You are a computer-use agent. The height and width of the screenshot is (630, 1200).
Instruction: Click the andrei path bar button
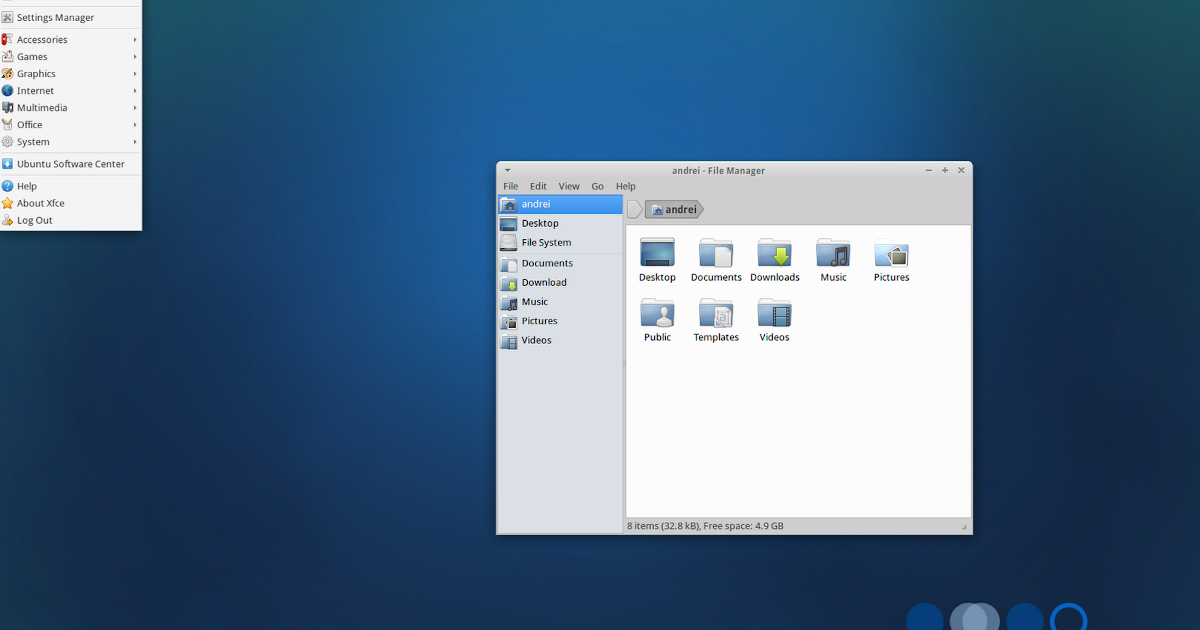[675, 209]
